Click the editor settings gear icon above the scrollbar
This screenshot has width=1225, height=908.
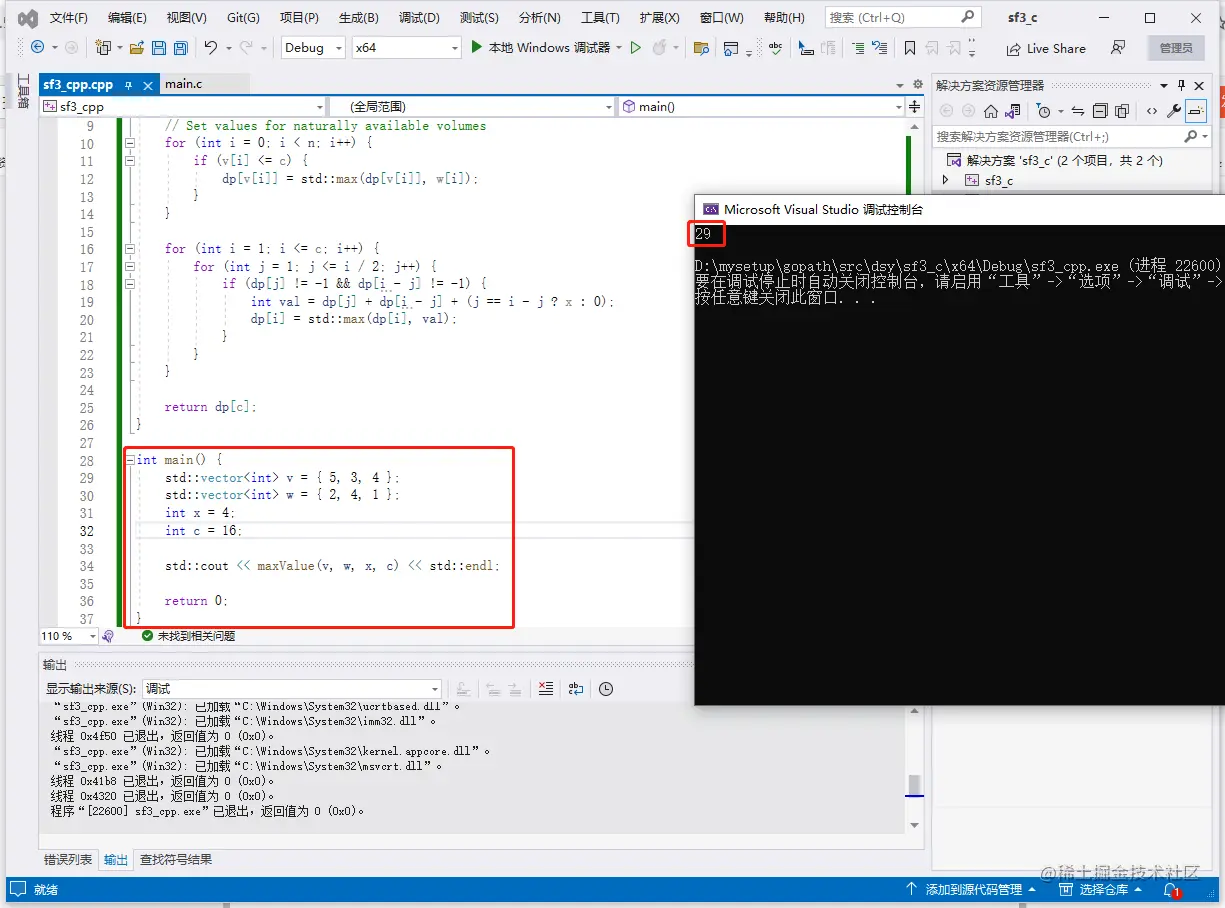[x=916, y=85]
